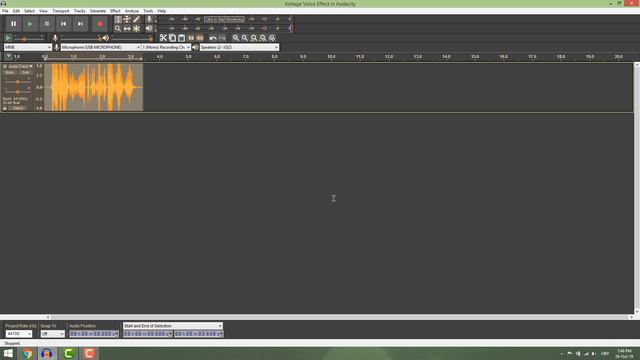Open the Project Rate 44100 dropdown
640x360 pixels.
pyautogui.click(x=18, y=334)
